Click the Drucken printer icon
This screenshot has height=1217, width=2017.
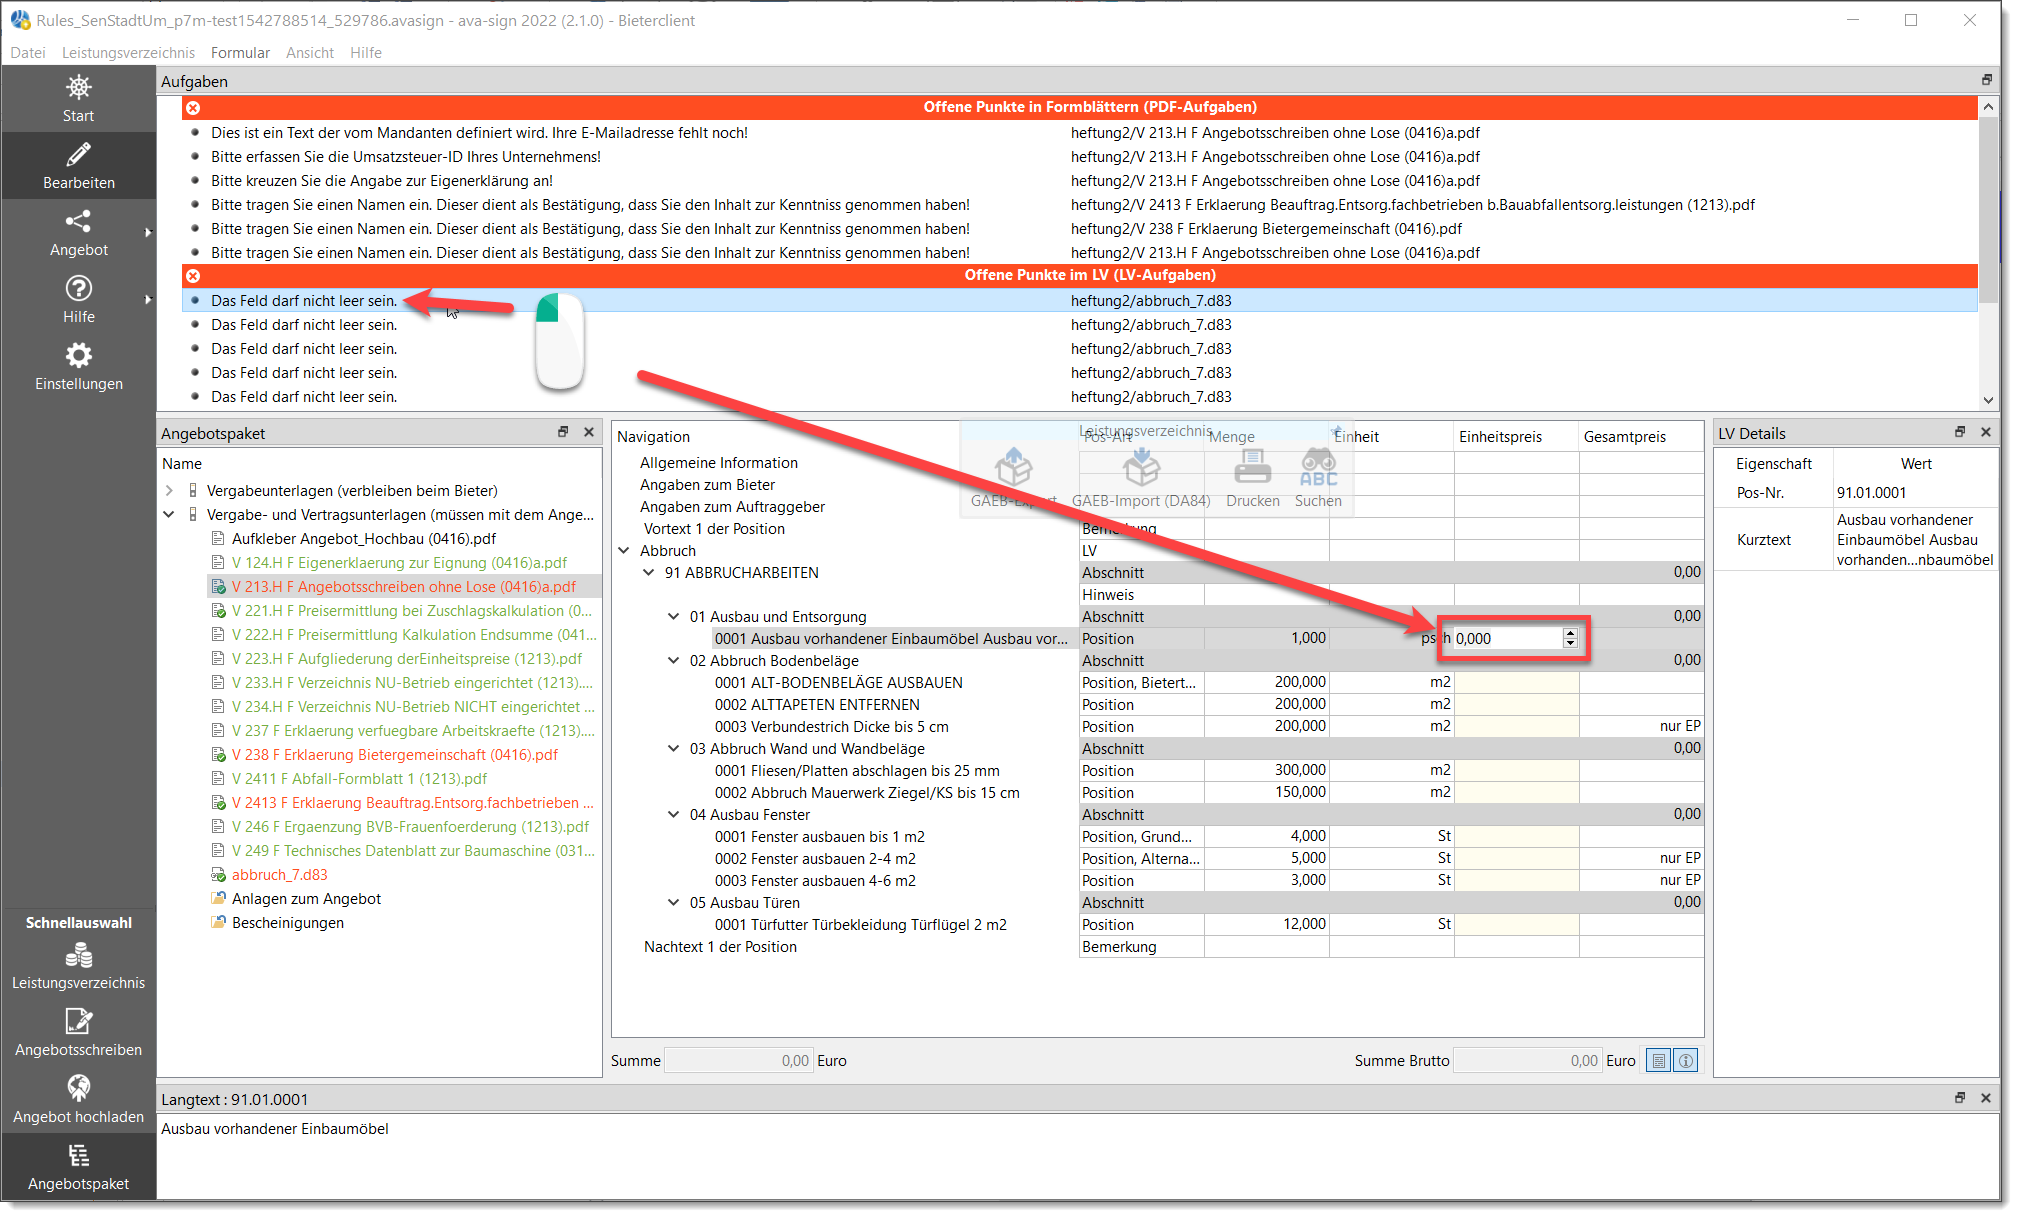tap(1253, 468)
